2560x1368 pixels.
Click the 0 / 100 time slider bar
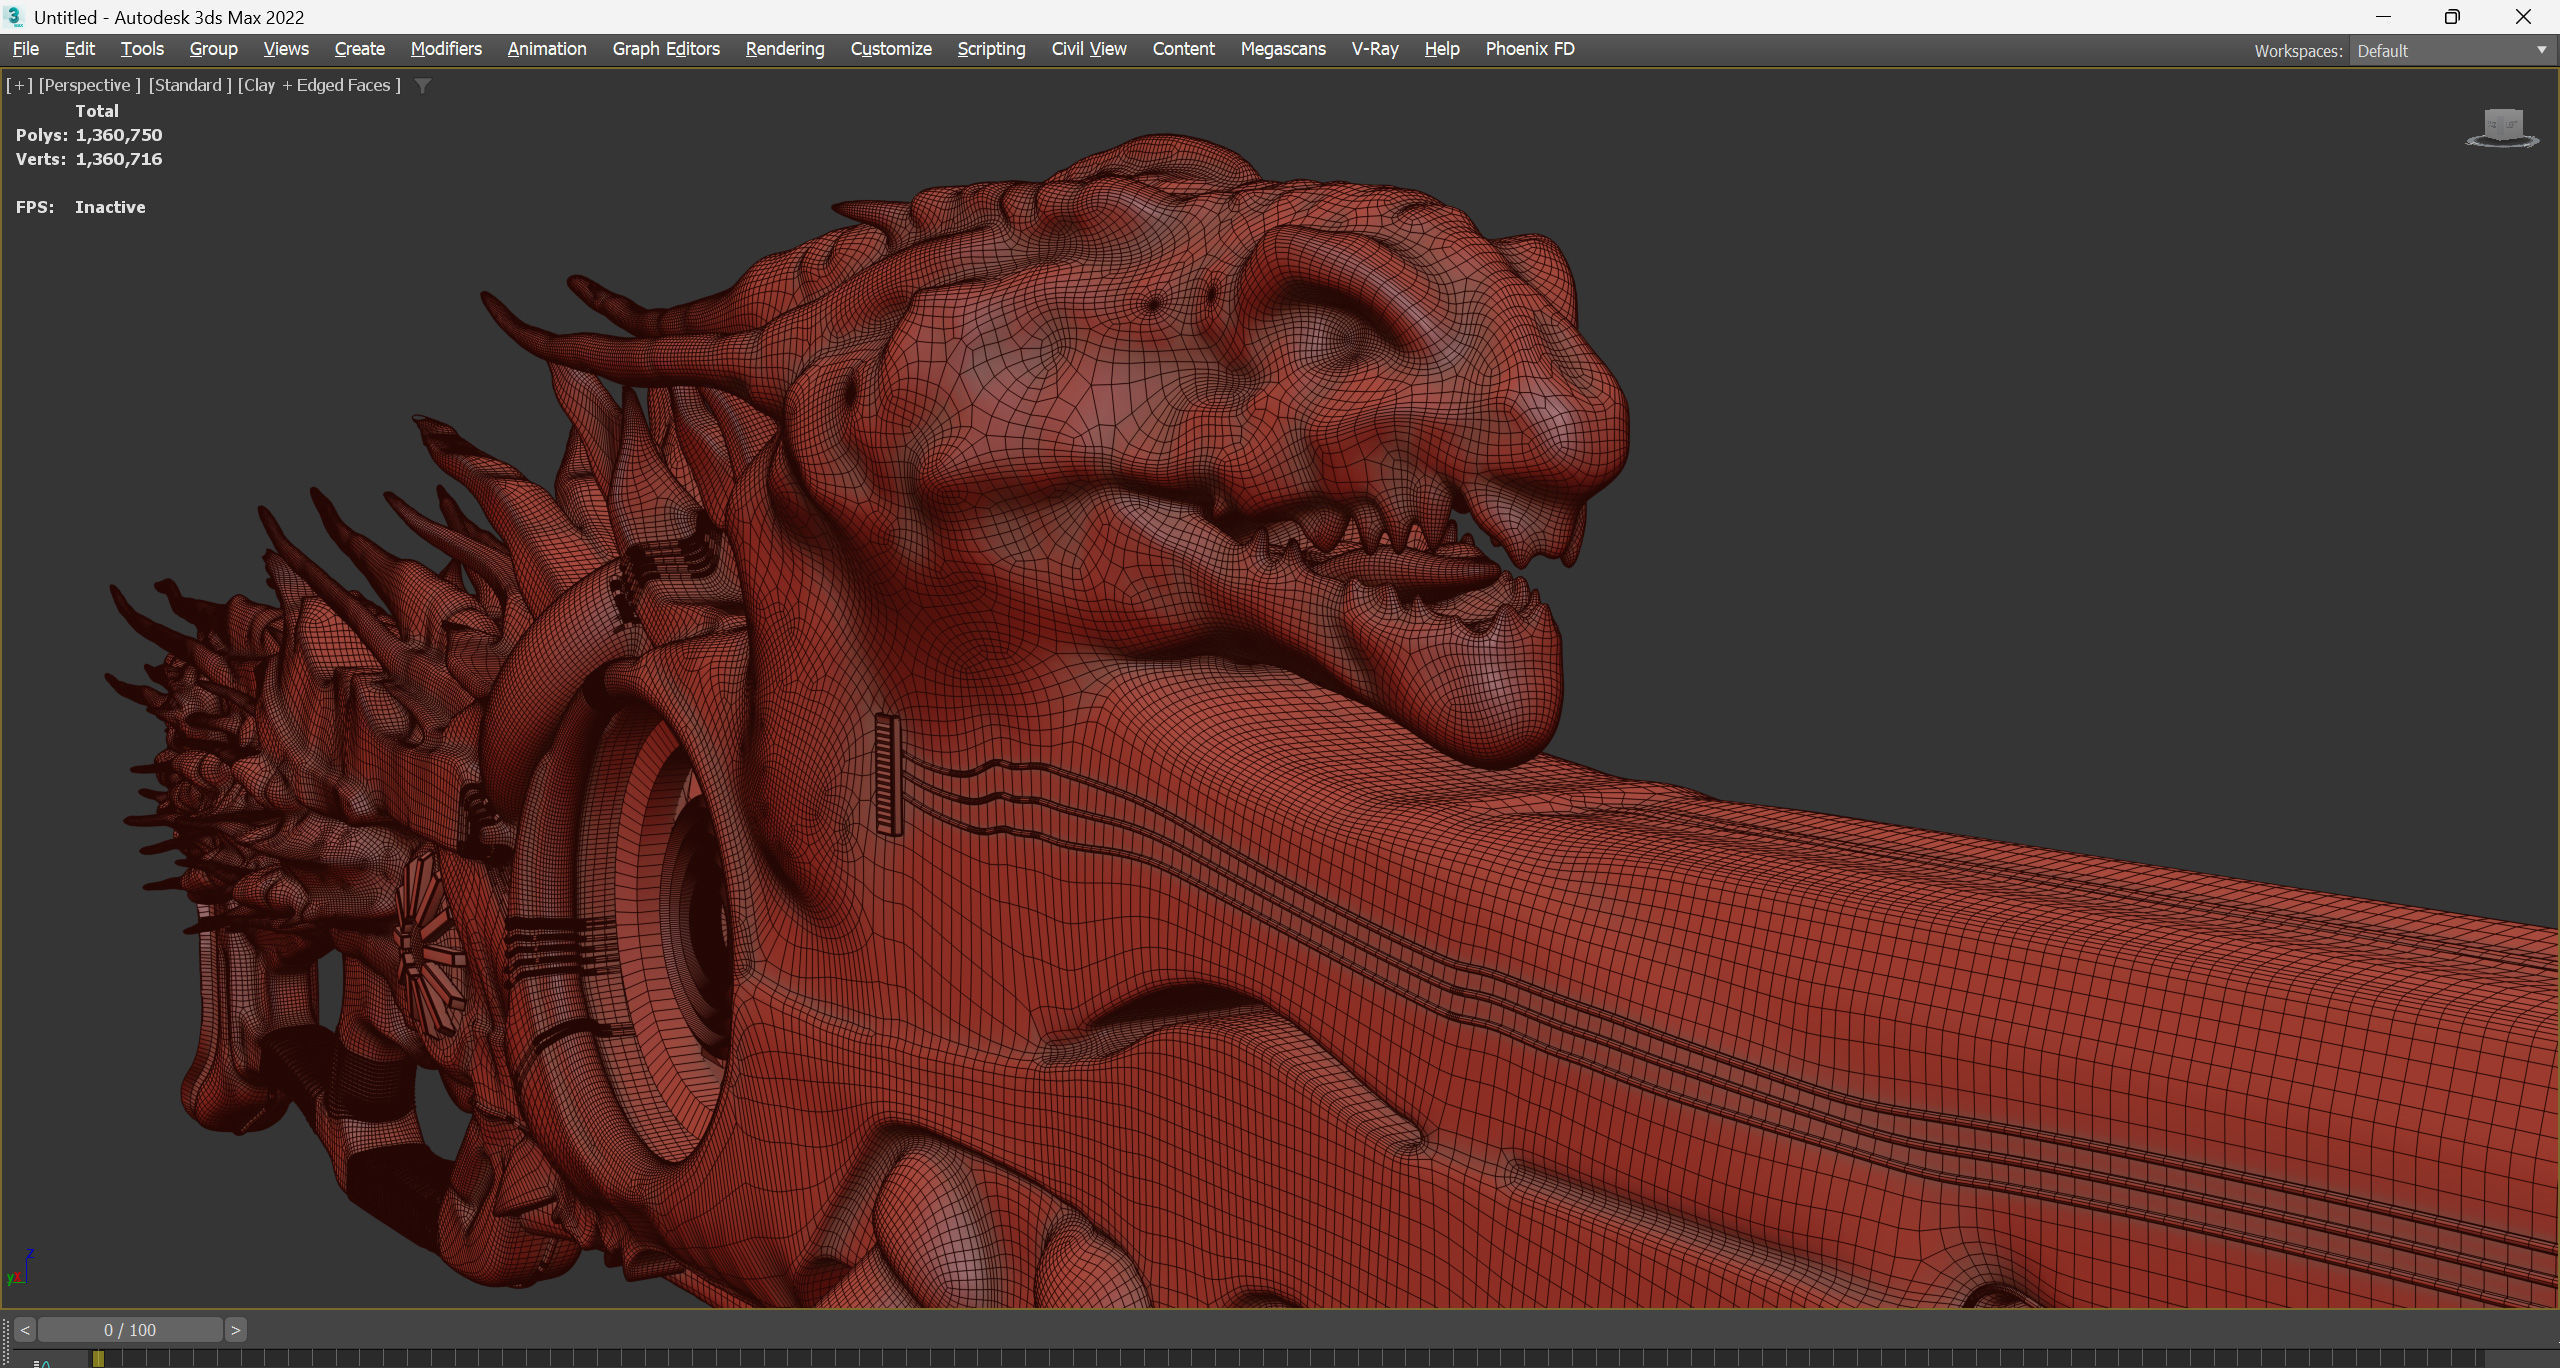click(x=130, y=1330)
